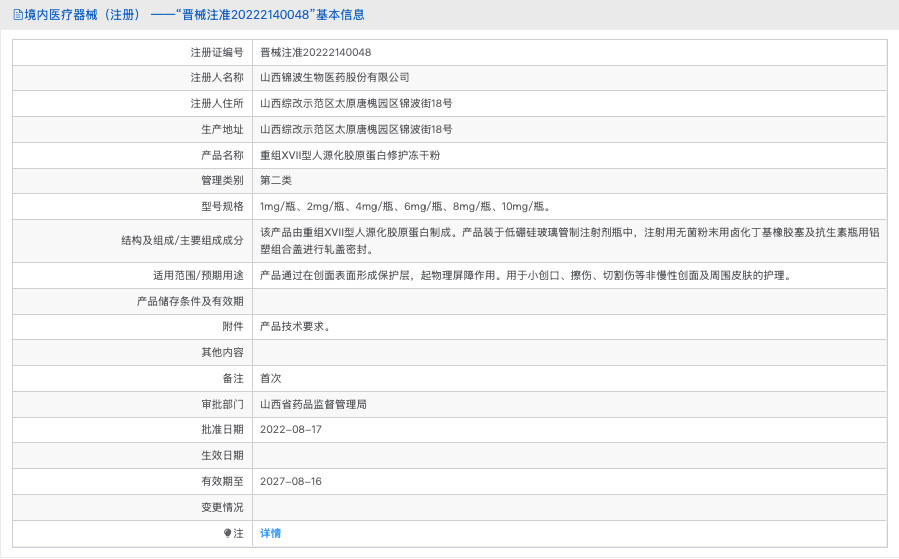
Task: Click the 注册人住所 label
Action: 217,103
